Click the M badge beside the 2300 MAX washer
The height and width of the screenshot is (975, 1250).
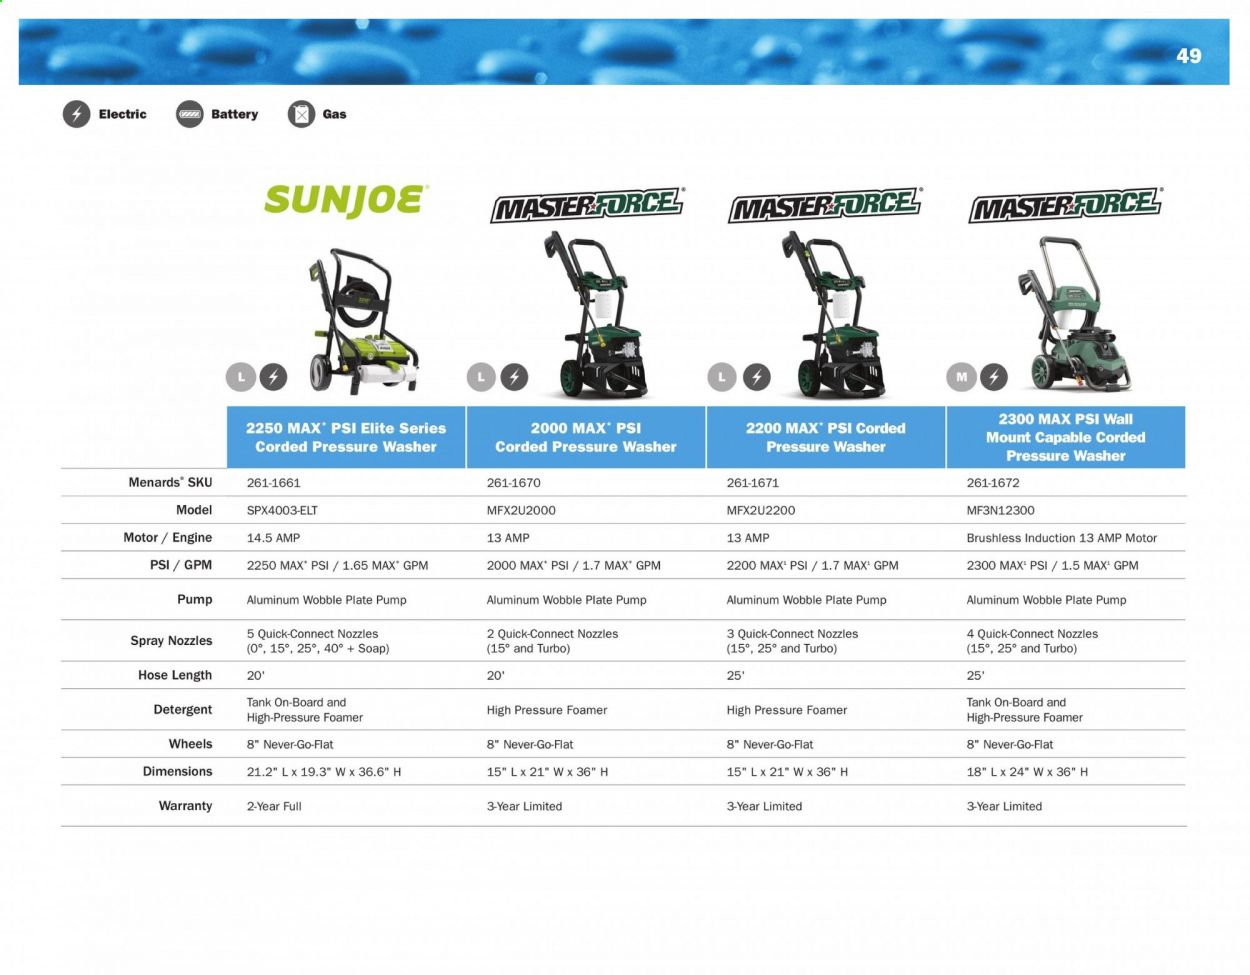(x=961, y=377)
